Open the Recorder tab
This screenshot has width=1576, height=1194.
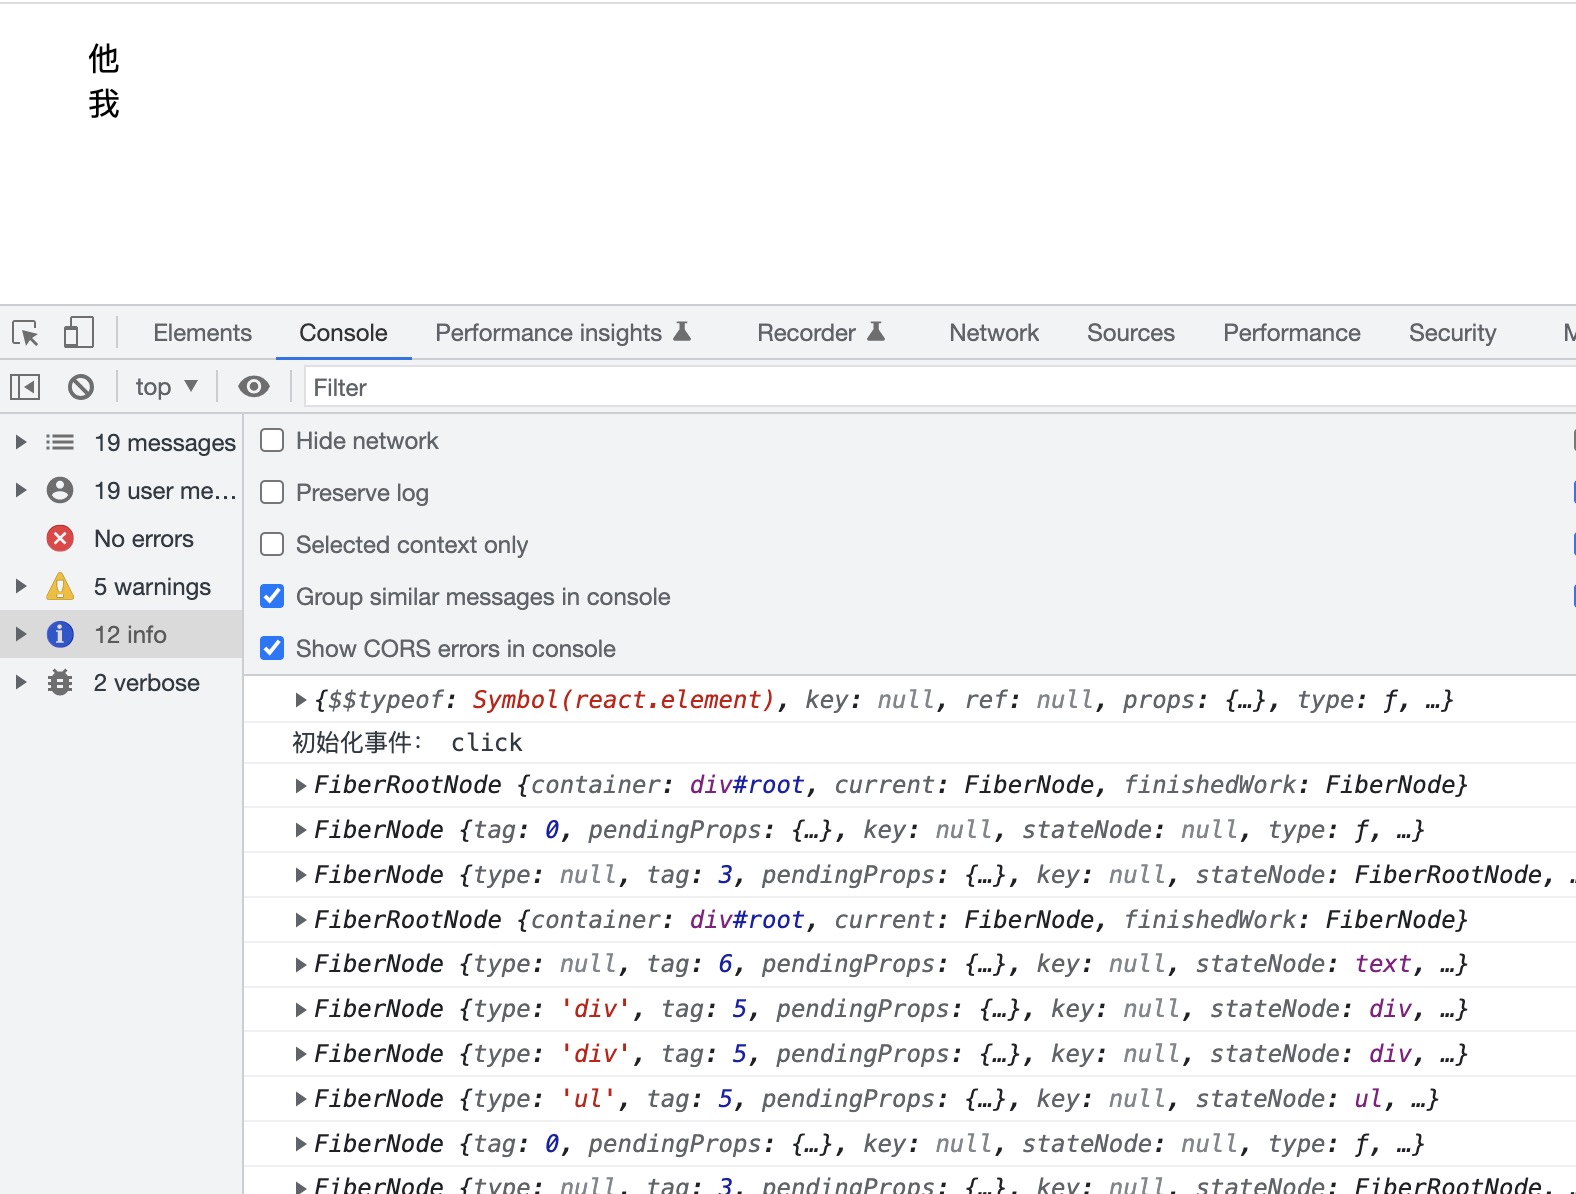pyautogui.click(x=821, y=333)
